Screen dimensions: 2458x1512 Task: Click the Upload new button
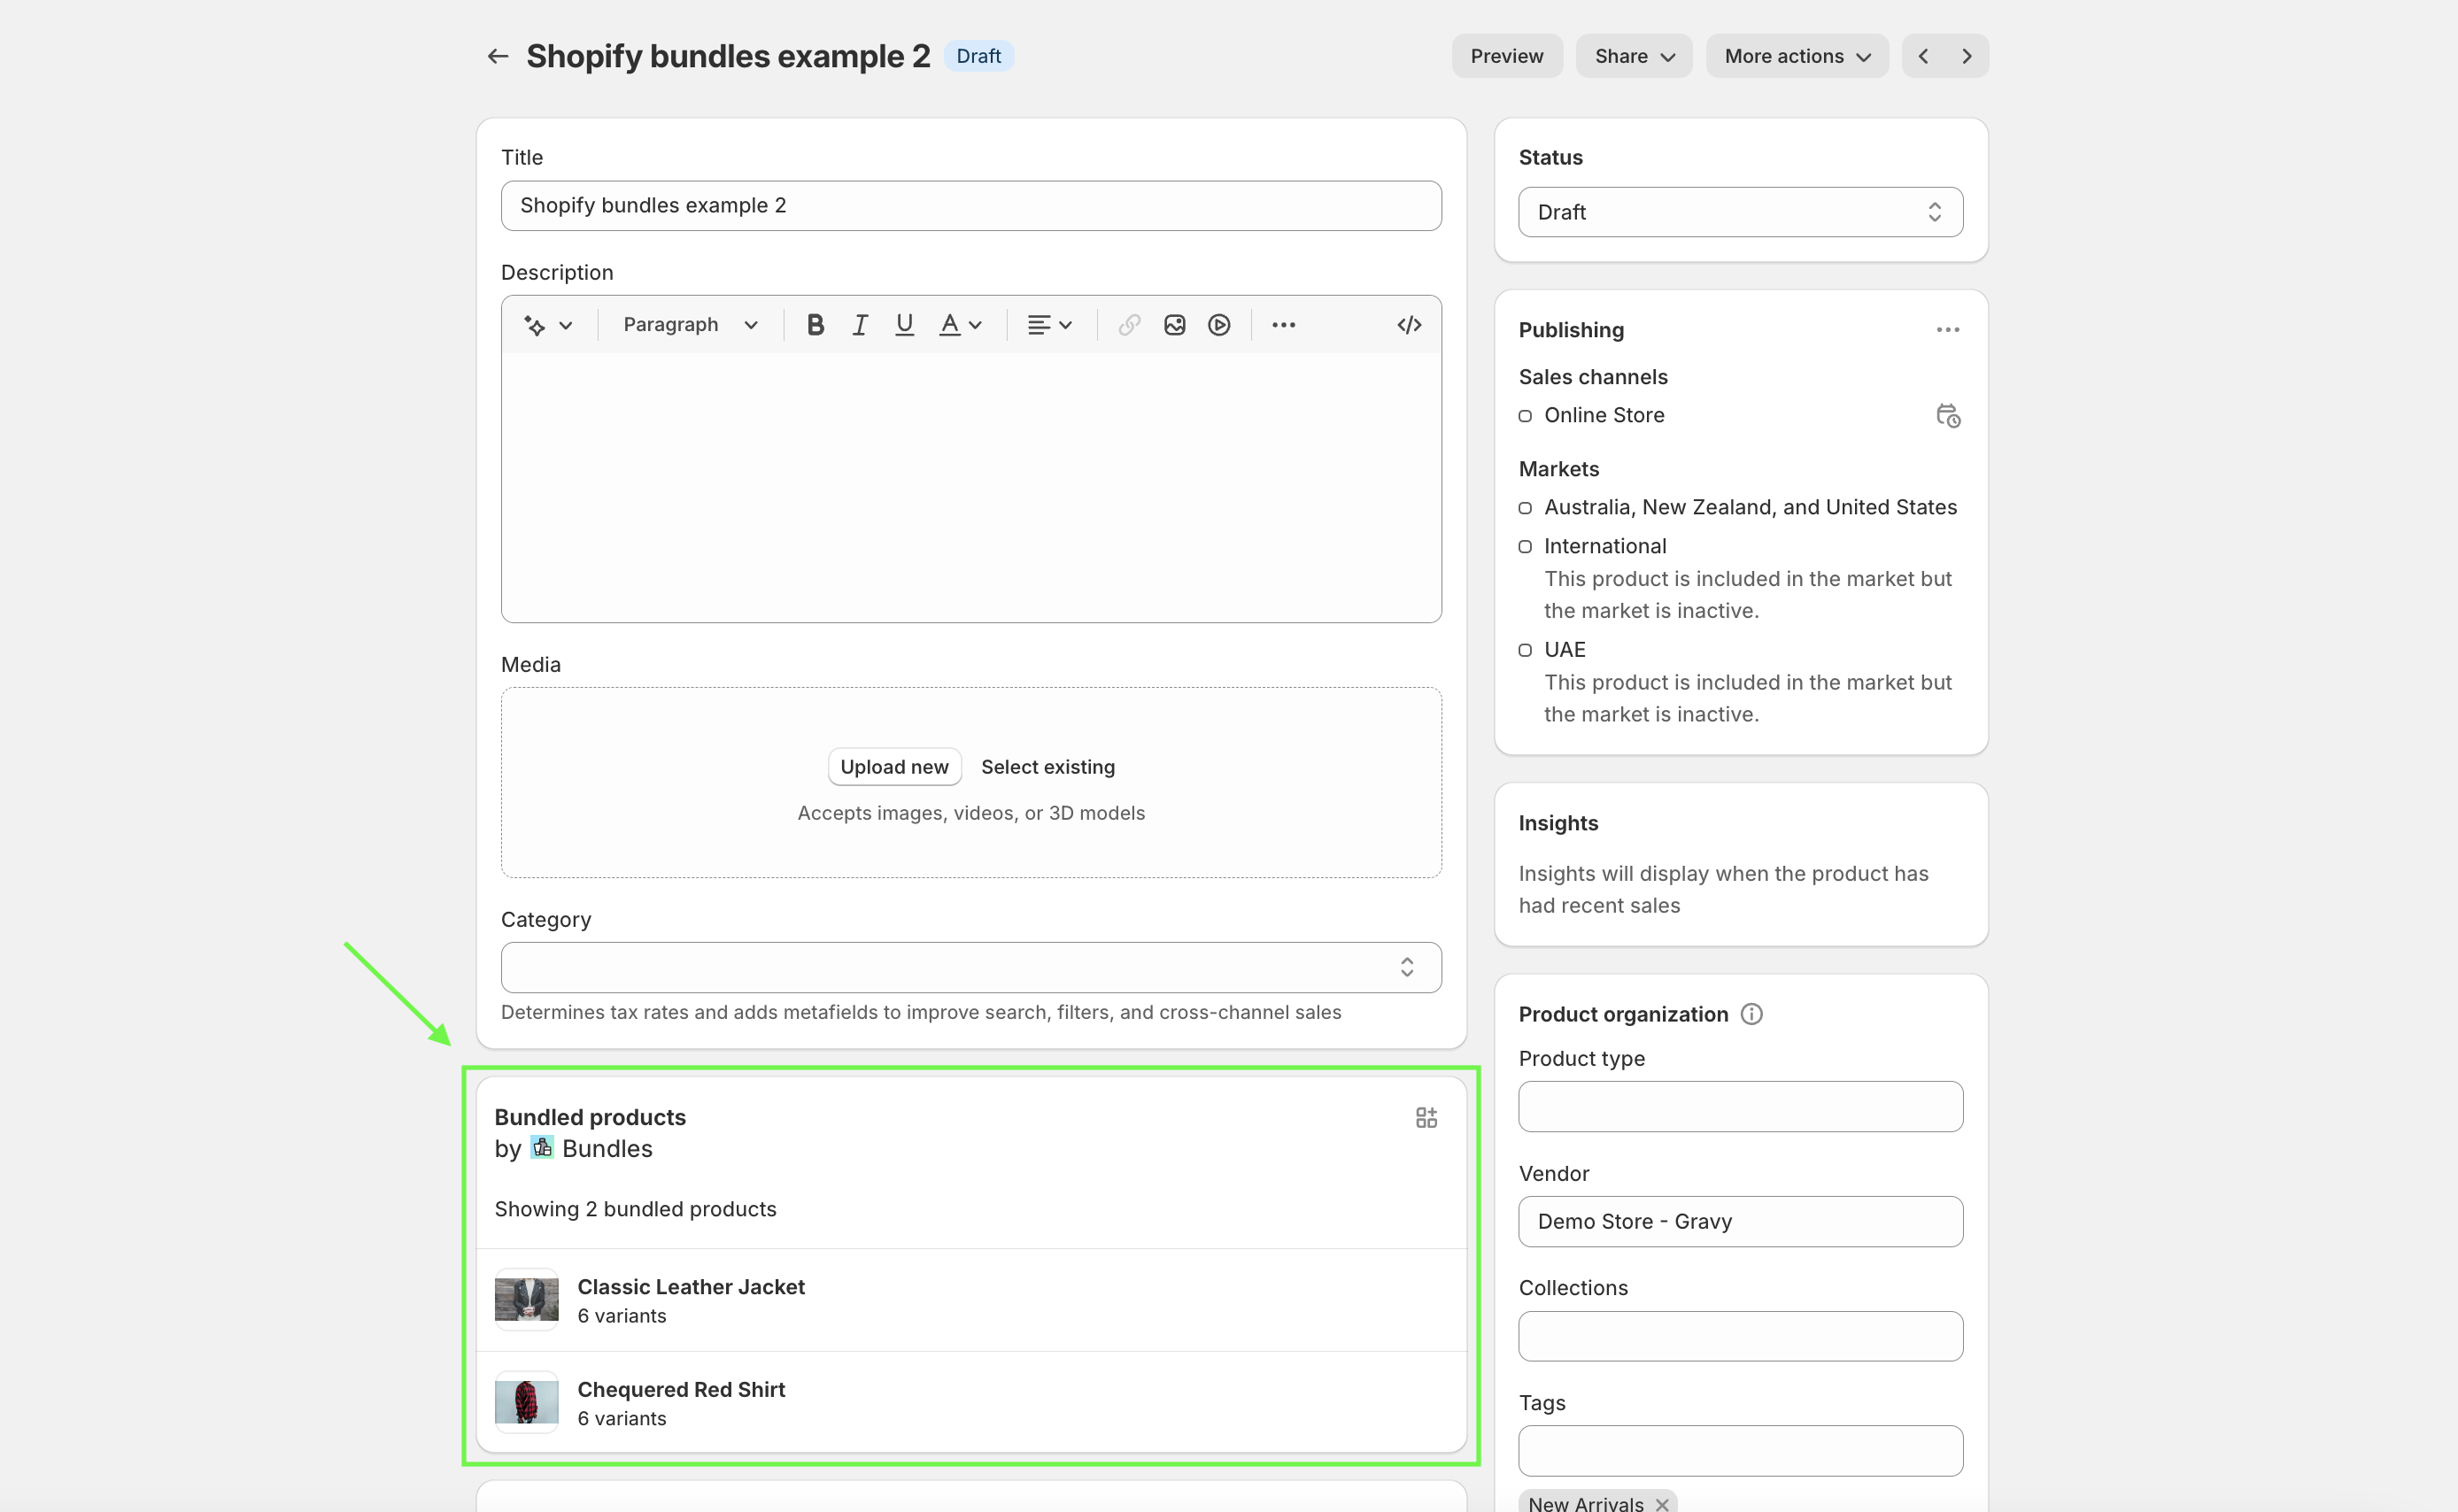point(894,767)
